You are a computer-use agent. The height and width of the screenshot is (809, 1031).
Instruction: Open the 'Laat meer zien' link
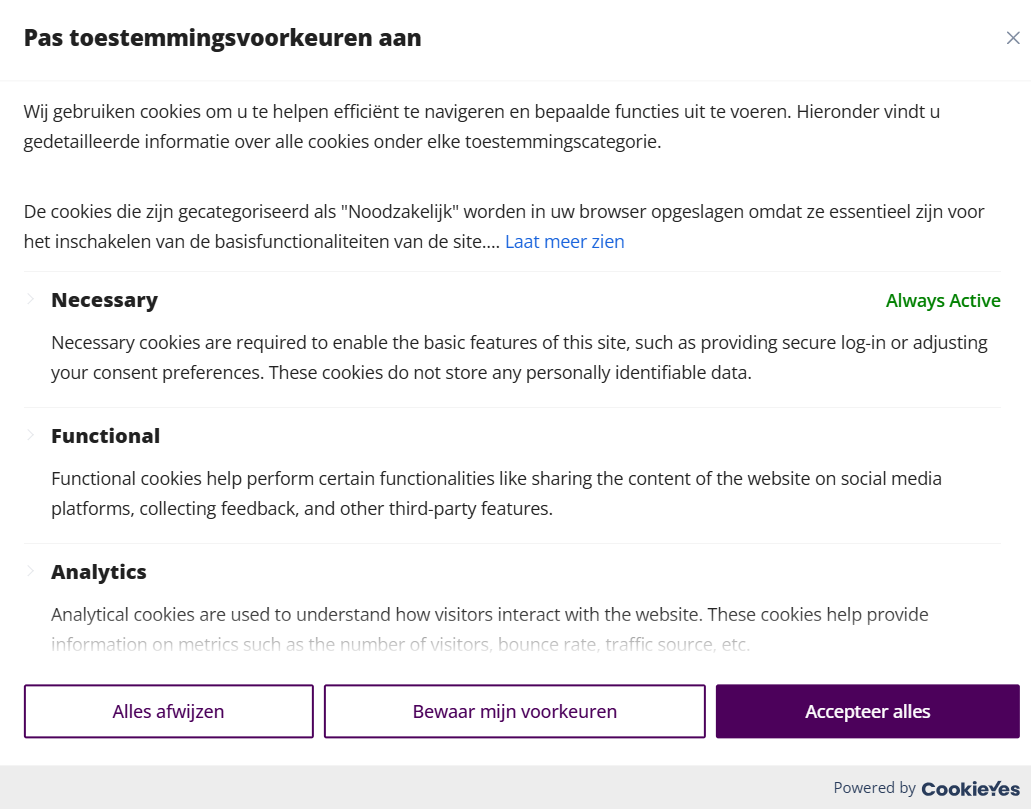click(564, 241)
